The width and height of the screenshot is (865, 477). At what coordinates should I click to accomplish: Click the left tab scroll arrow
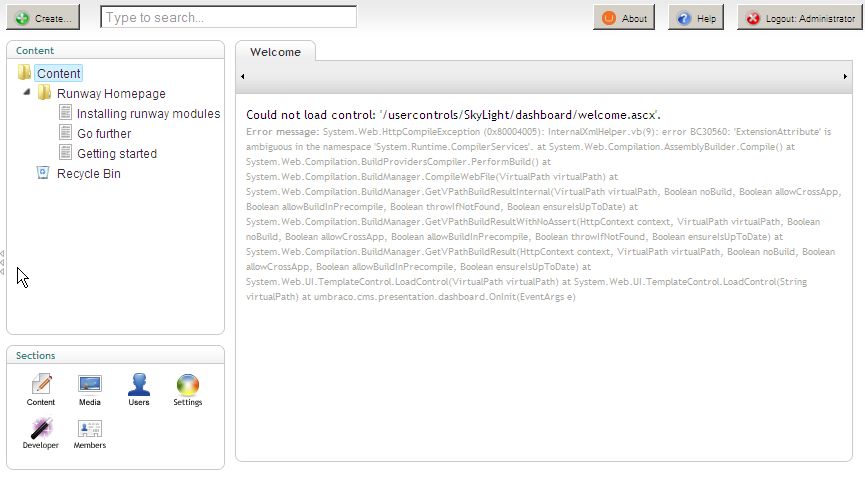tap(243, 77)
